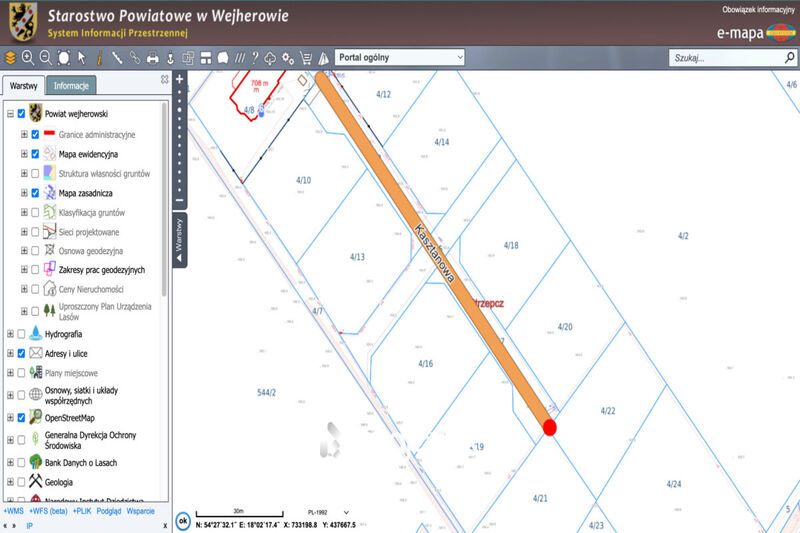This screenshot has width=800, height=533.
Task: Uncheck the Mapa ewidencyjna layer
Action: pyautogui.click(x=35, y=154)
